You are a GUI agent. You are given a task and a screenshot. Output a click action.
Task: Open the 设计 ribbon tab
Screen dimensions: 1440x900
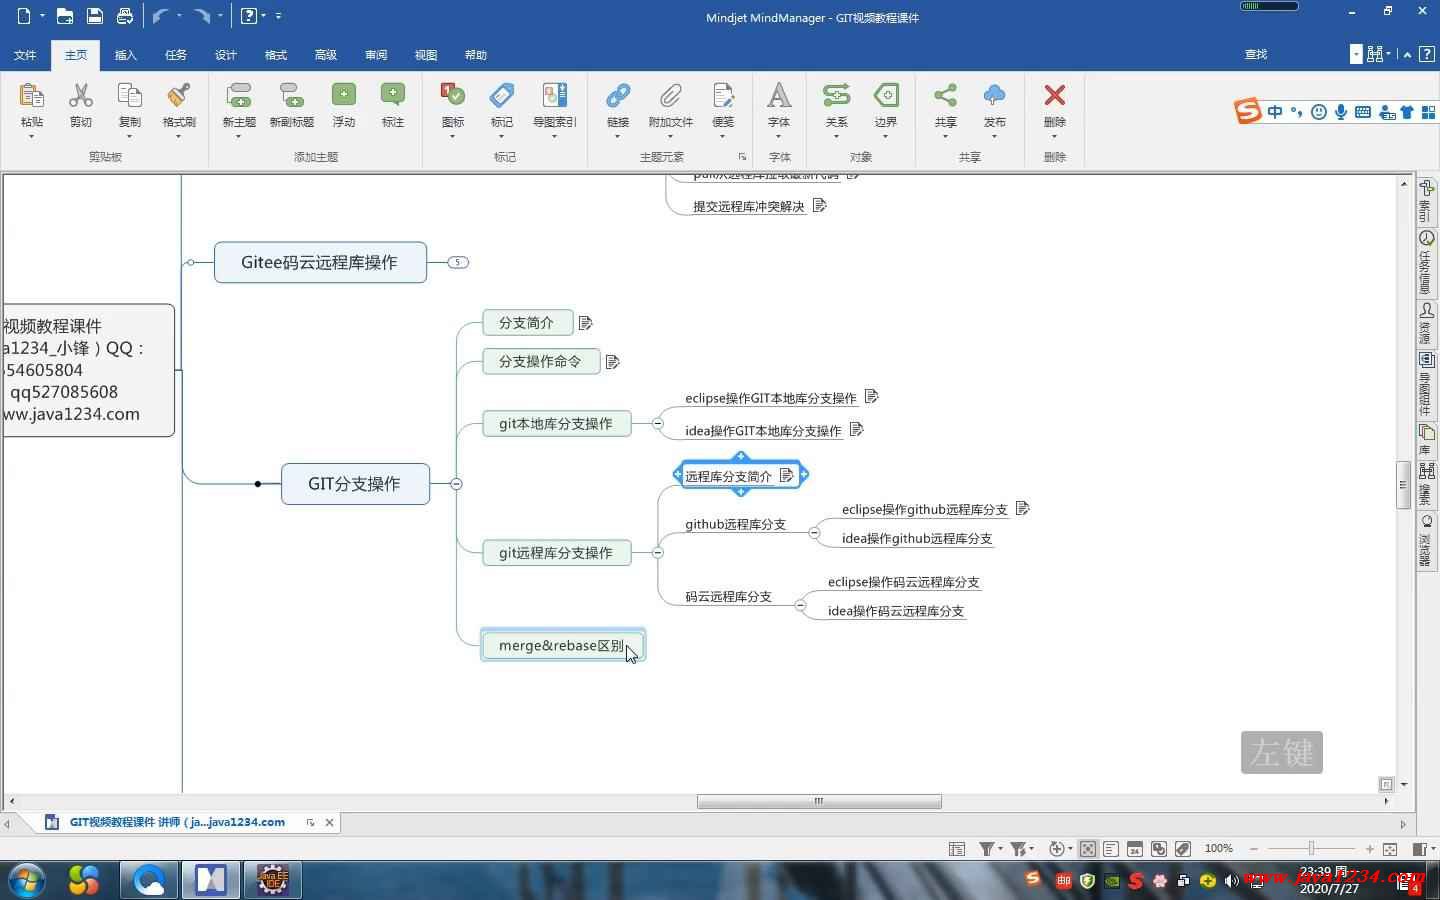(226, 55)
